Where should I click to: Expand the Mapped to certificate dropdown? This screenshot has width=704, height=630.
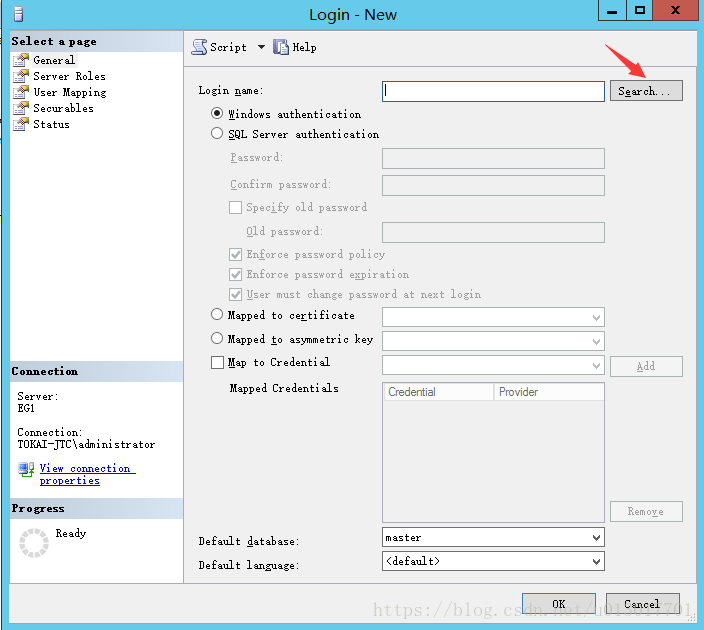pyautogui.click(x=596, y=317)
